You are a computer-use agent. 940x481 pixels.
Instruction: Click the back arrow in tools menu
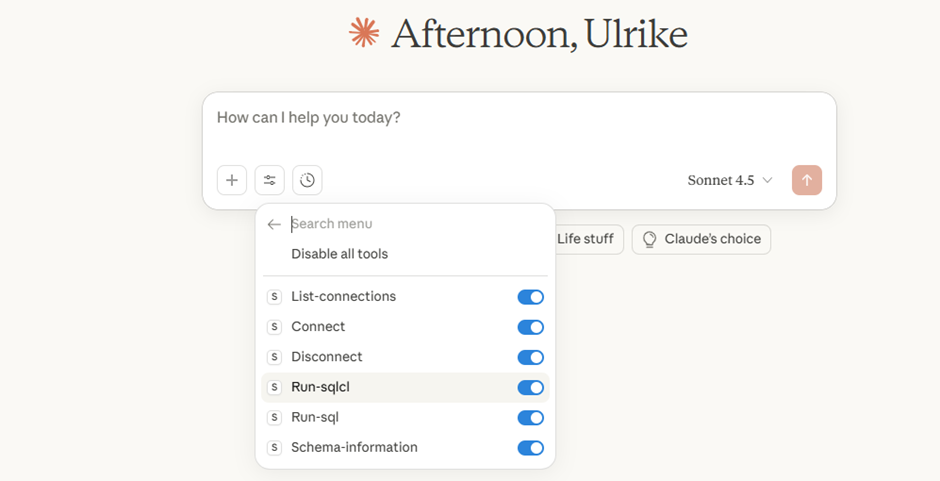tap(274, 225)
